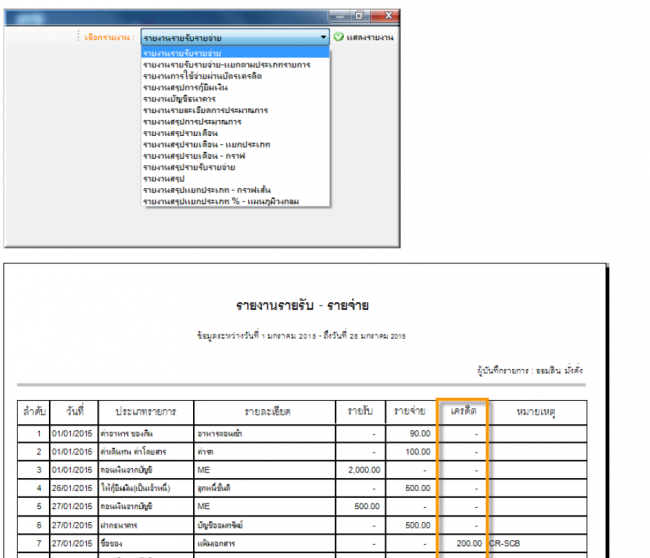650x558 pixels.
Task: Click the เครดิต column header
Action: pyautogui.click(x=463, y=412)
